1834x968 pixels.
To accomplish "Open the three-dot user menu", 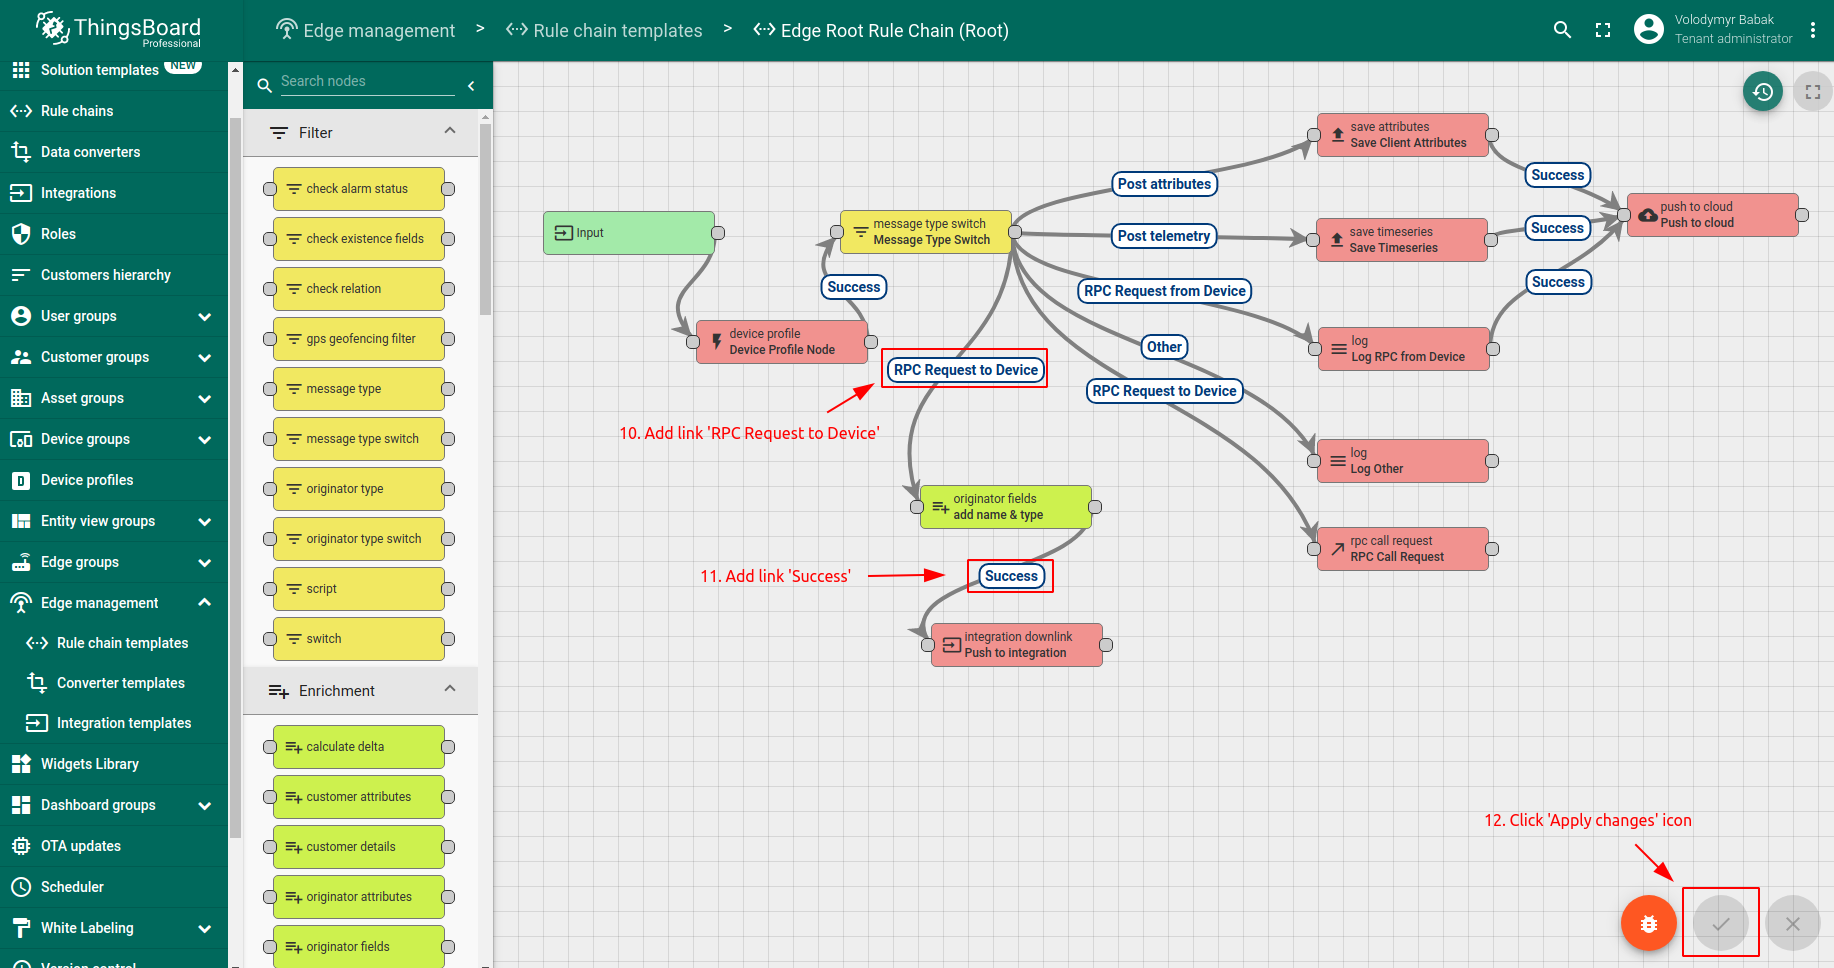I will (x=1813, y=30).
